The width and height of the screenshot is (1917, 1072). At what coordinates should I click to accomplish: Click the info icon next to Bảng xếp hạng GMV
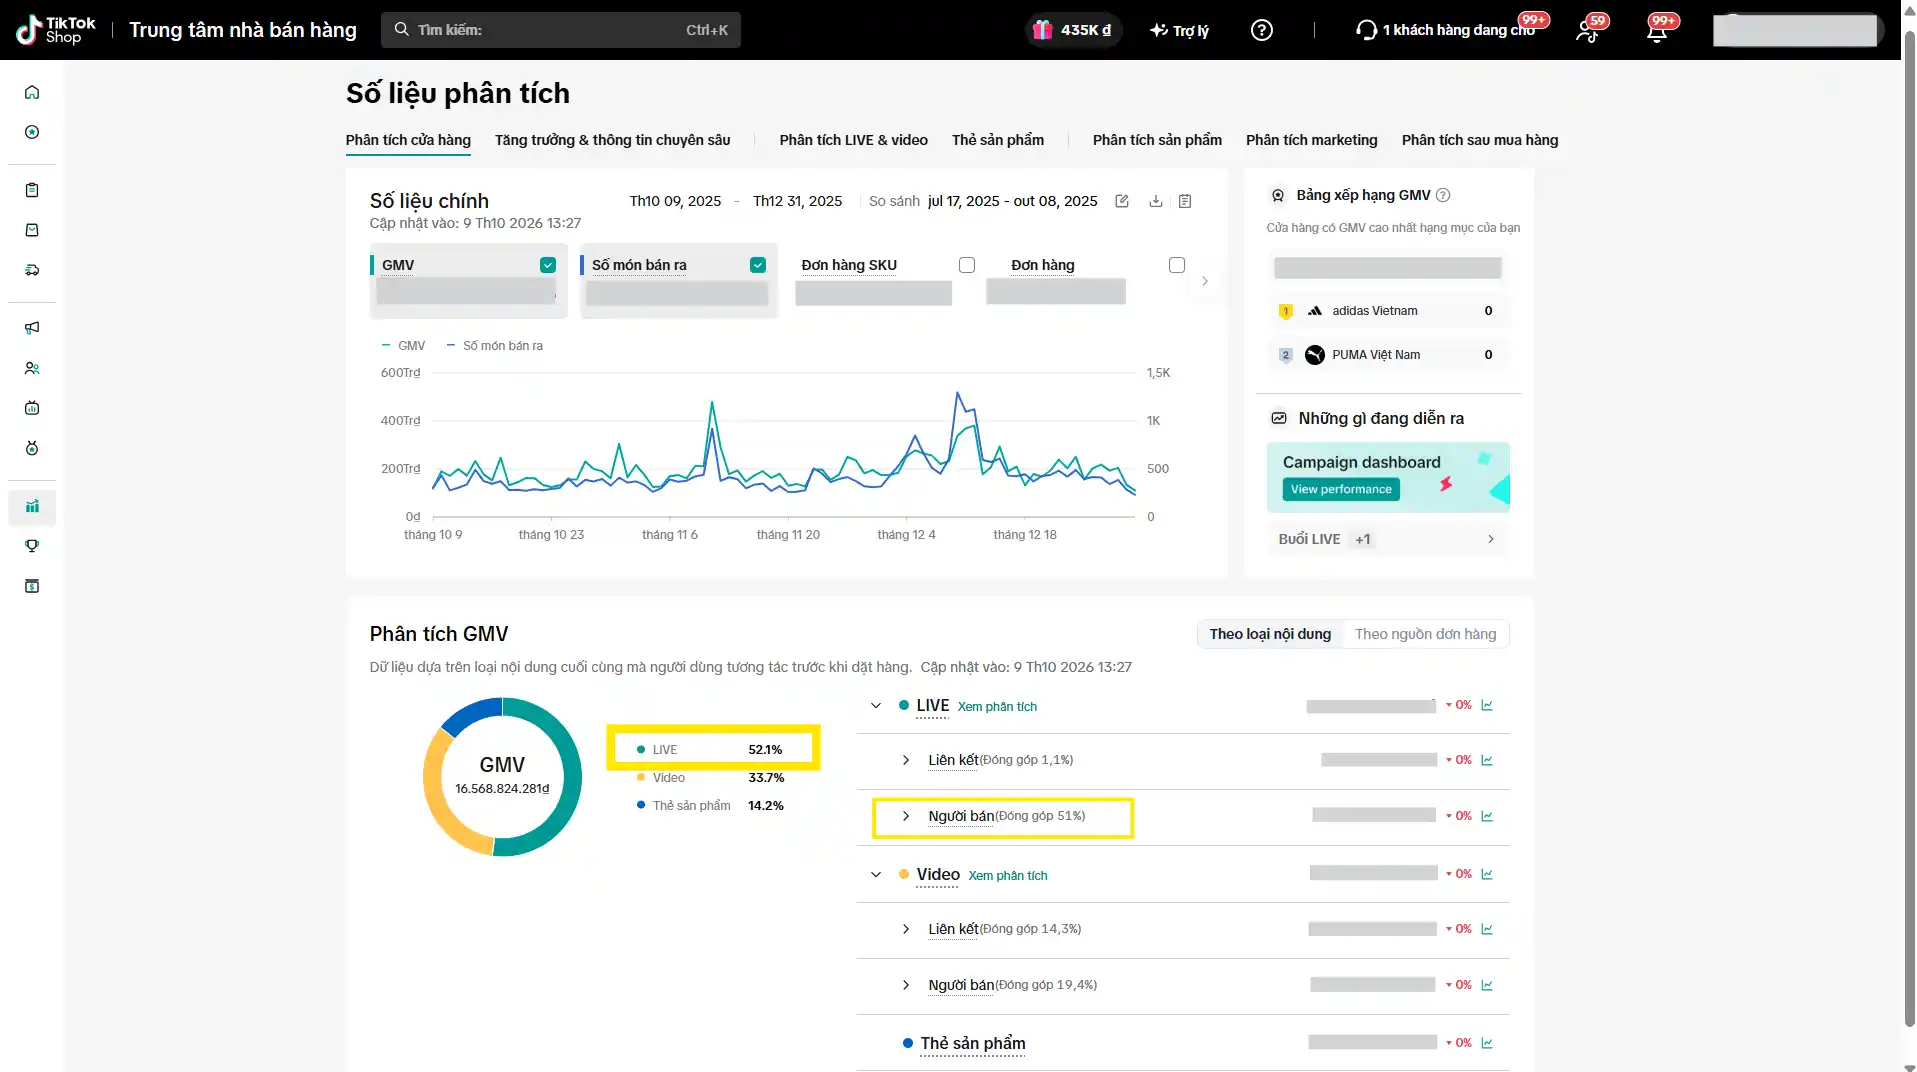tap(1443, 195)
